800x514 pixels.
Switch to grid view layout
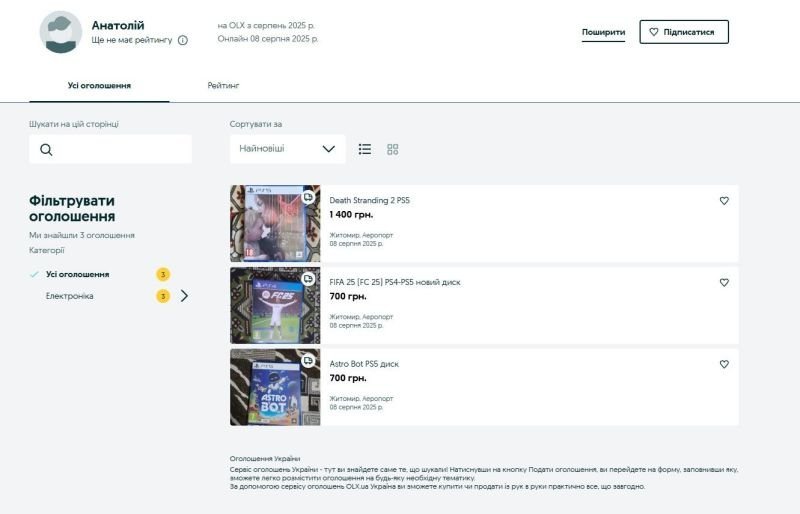(x=393, y=149)
